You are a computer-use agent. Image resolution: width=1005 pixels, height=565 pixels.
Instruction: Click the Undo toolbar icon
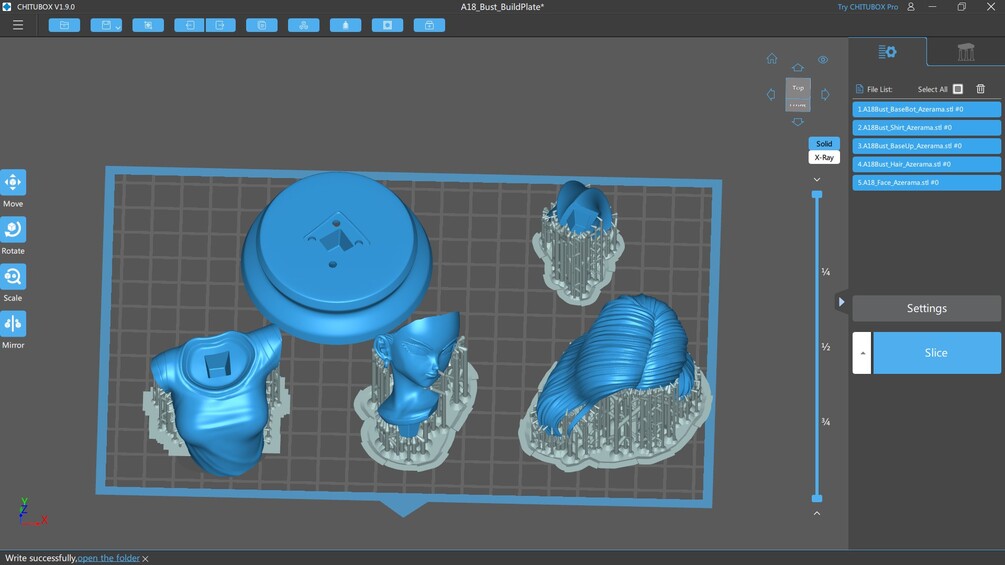(190, 26)
